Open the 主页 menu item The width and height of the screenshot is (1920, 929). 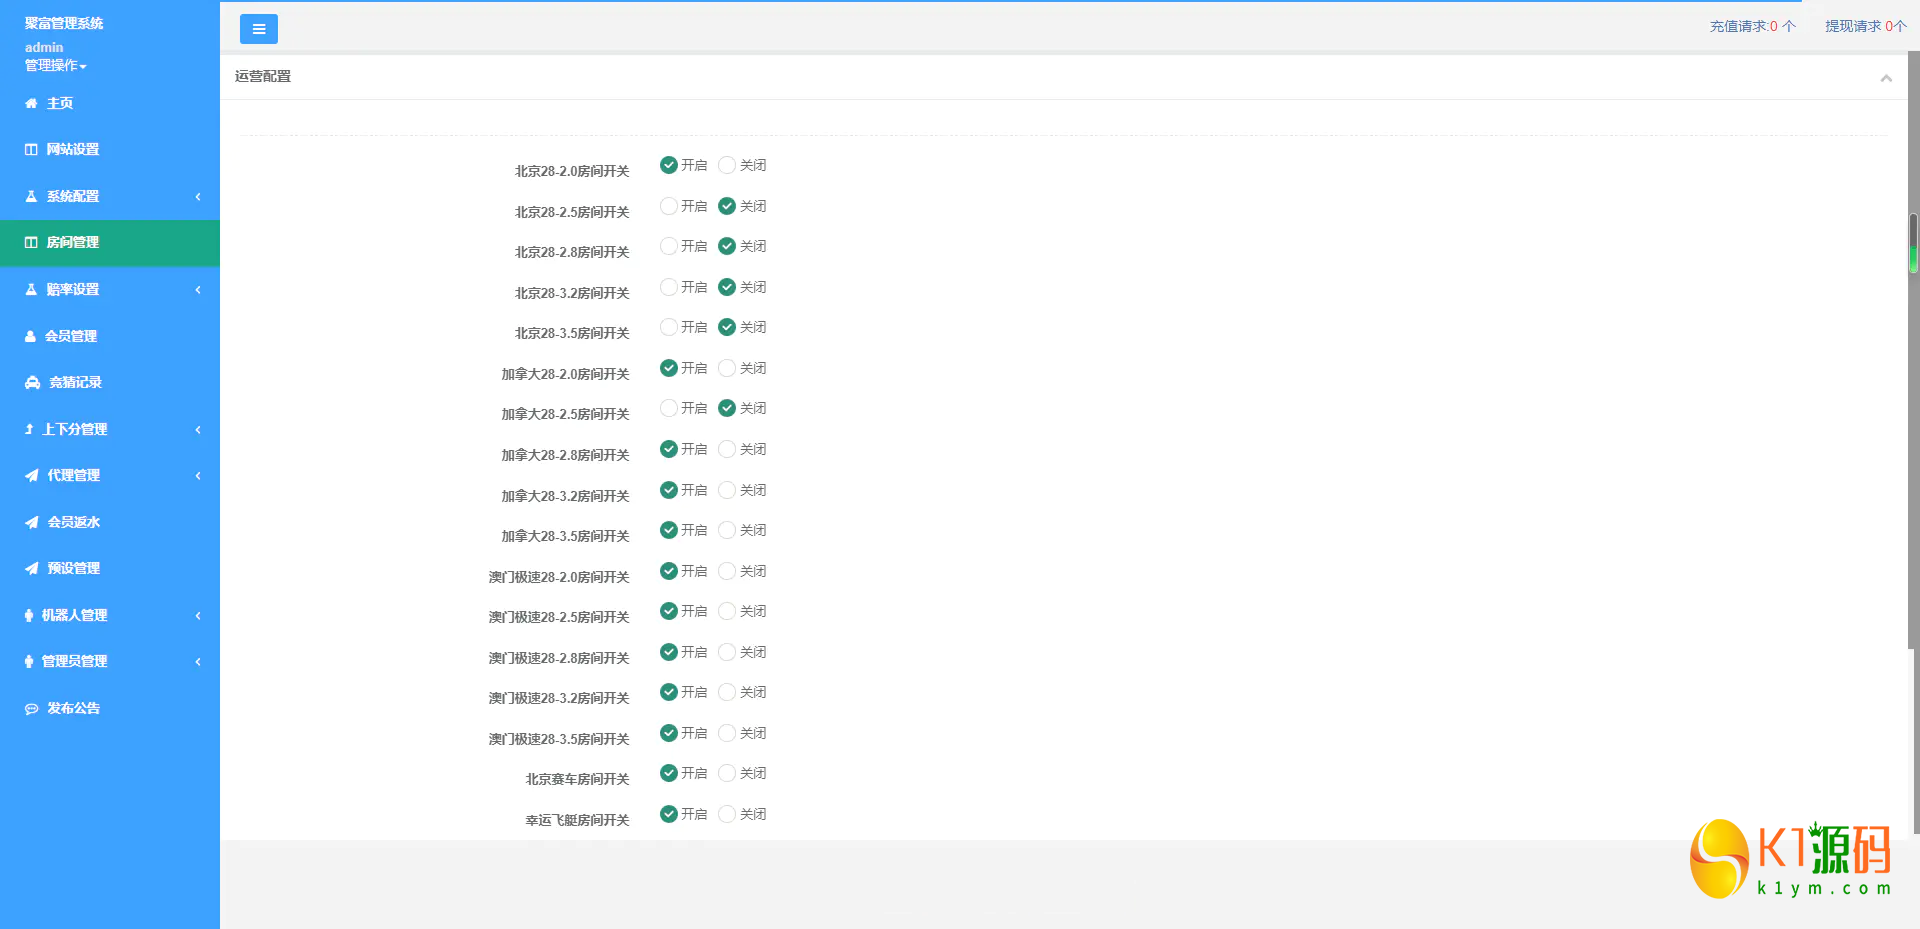[110, 103]
